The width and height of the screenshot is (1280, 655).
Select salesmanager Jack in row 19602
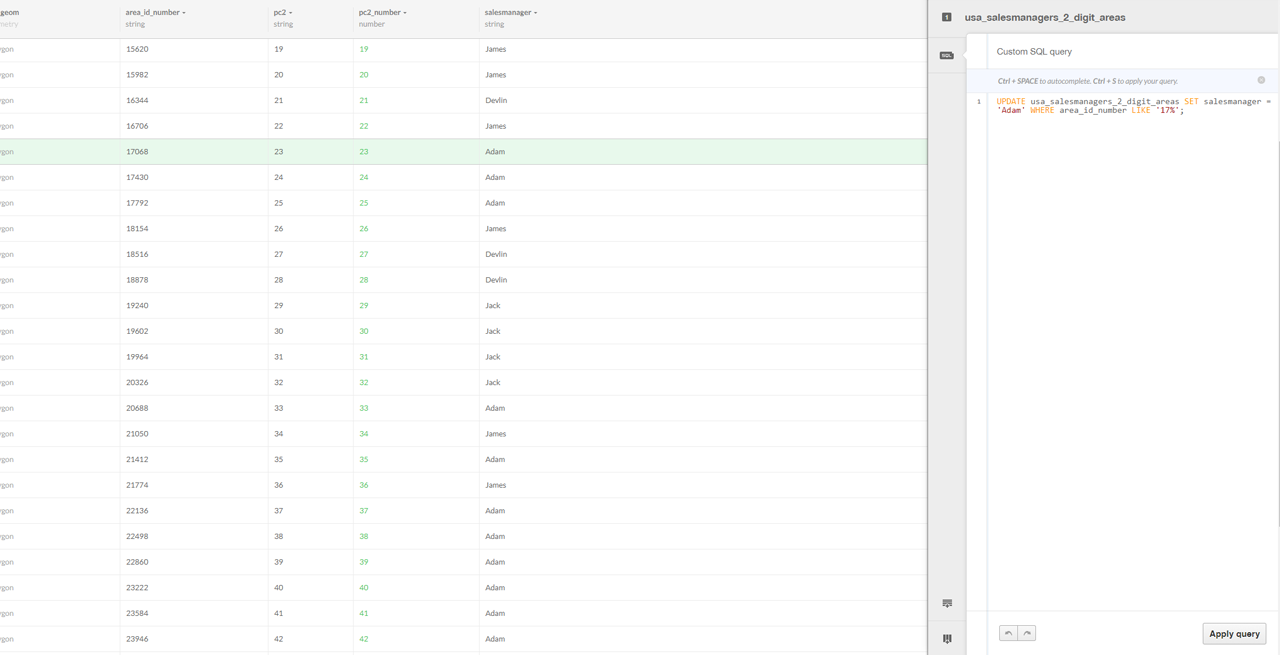coord(492,331)
